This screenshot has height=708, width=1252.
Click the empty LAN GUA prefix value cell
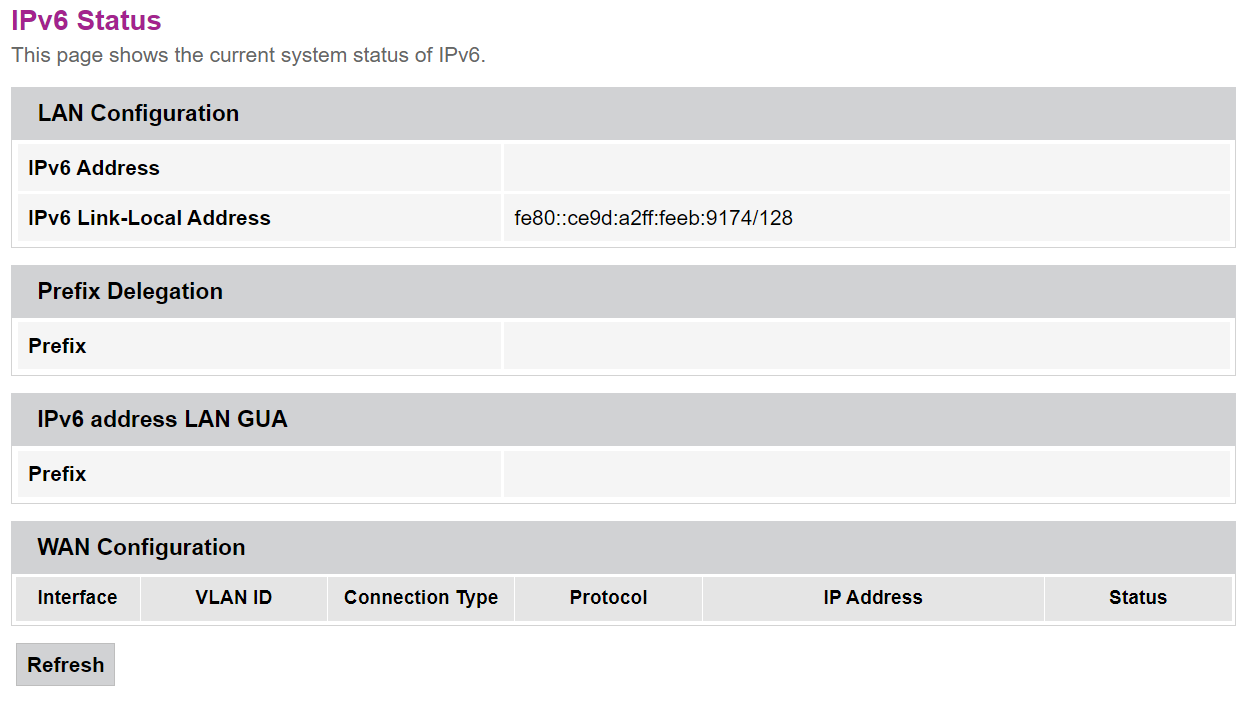[x=866, y=474]
